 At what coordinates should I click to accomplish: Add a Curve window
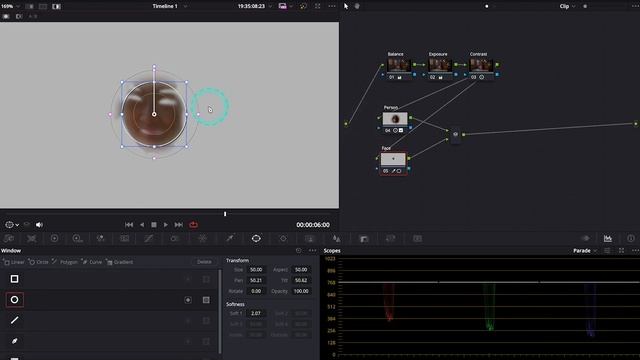(x=92, y=262)
